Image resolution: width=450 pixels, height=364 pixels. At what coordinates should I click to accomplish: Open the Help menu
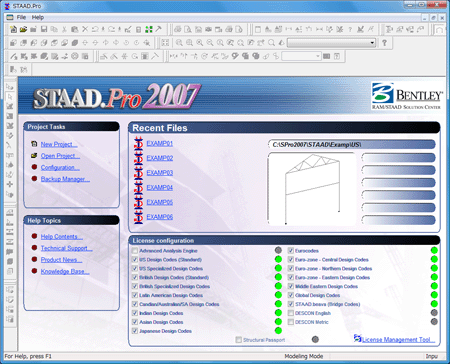[38, 17]
